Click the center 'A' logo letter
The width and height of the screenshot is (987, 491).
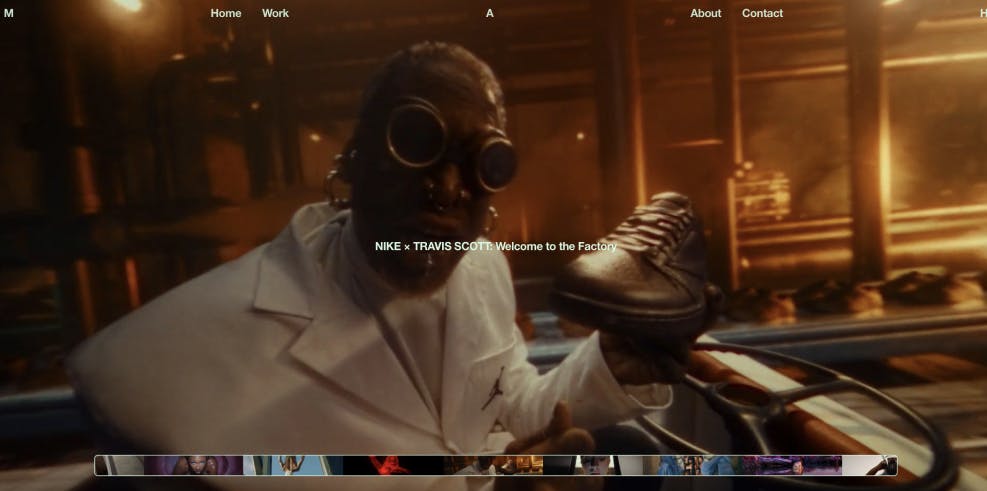tap(489, 13)
